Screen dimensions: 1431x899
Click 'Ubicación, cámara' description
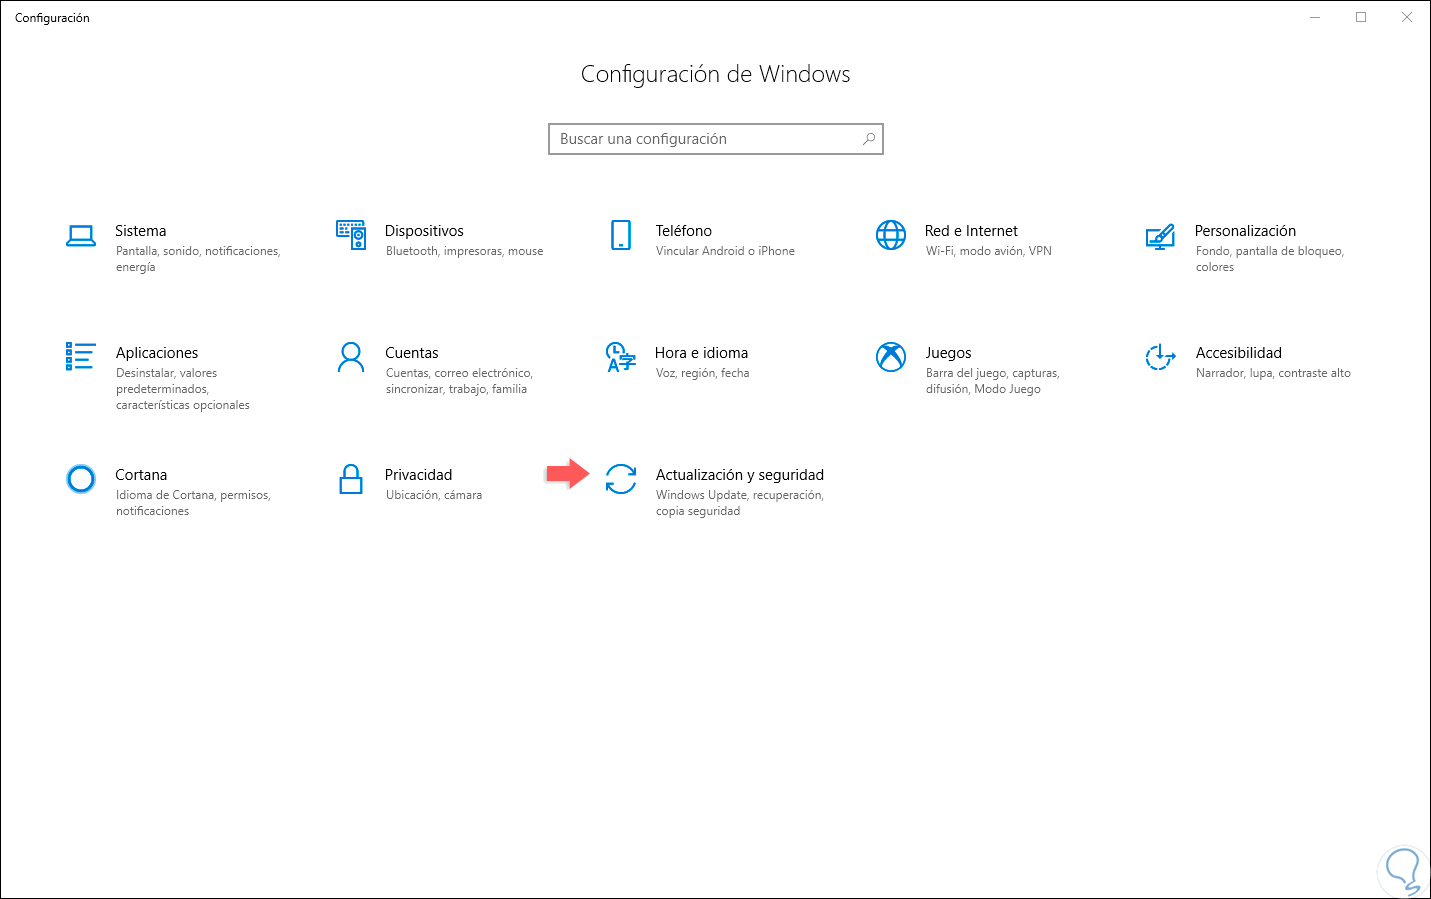click(x=434, y=495)
